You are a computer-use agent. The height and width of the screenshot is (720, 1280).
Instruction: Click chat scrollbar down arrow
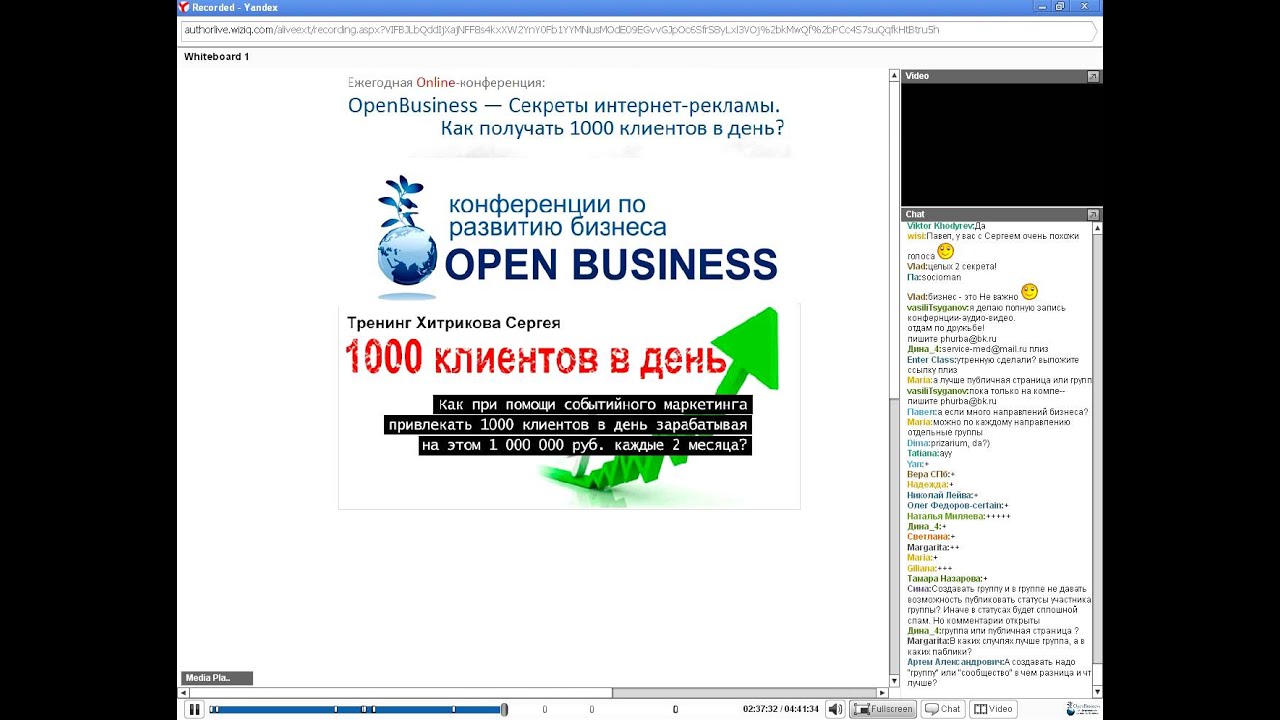coord(1097,691)
